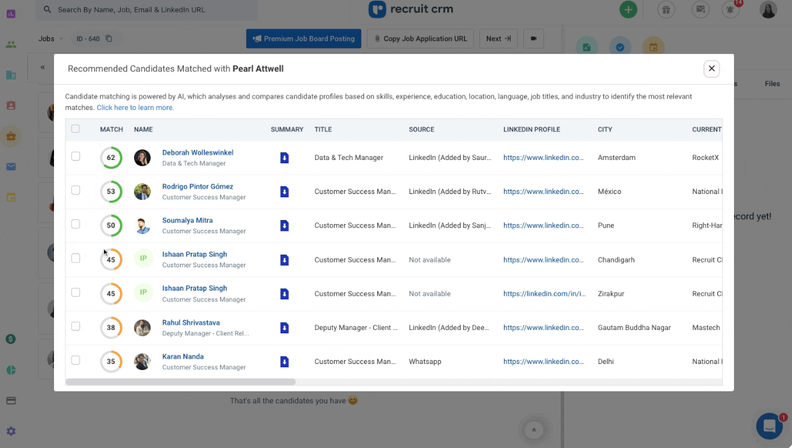Image resolution: width=792 pixels, height=448 pixels.
Task: Select checkbox for Karan Nanda
Action: (x=75, y=360)
